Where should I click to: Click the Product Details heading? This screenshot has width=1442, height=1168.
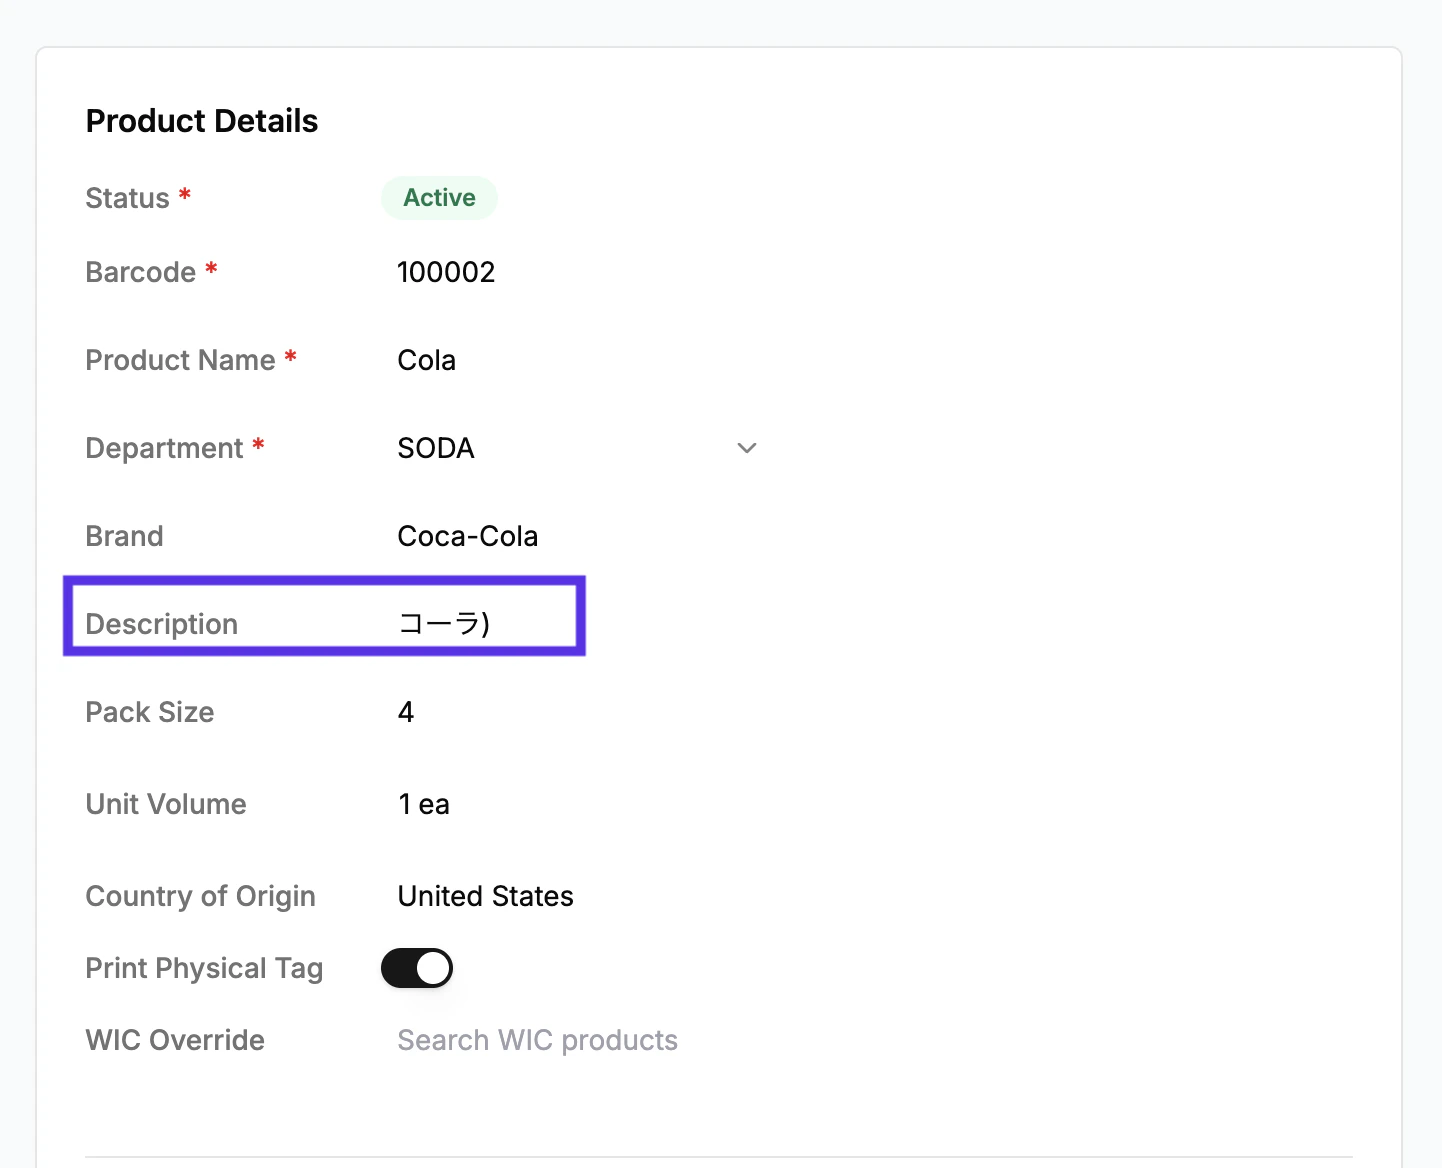pyautogui.click(x=202, y=121)
